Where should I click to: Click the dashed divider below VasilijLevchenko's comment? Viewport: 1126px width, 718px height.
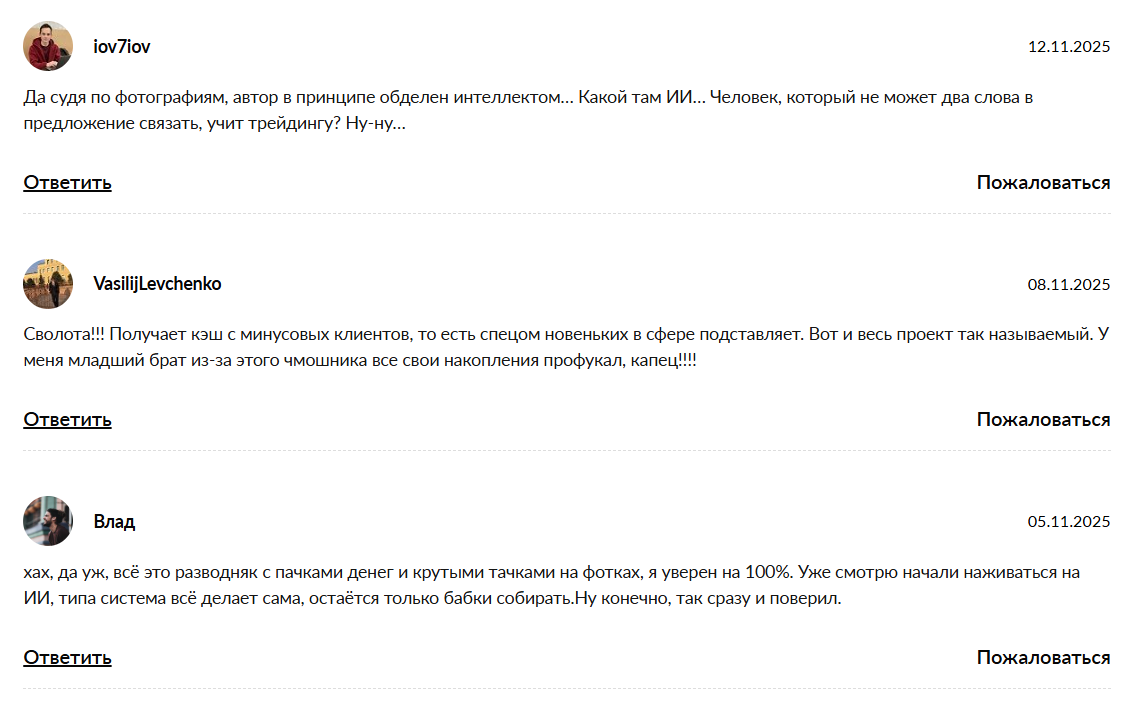pyautogui.click(x=566, y=451)
